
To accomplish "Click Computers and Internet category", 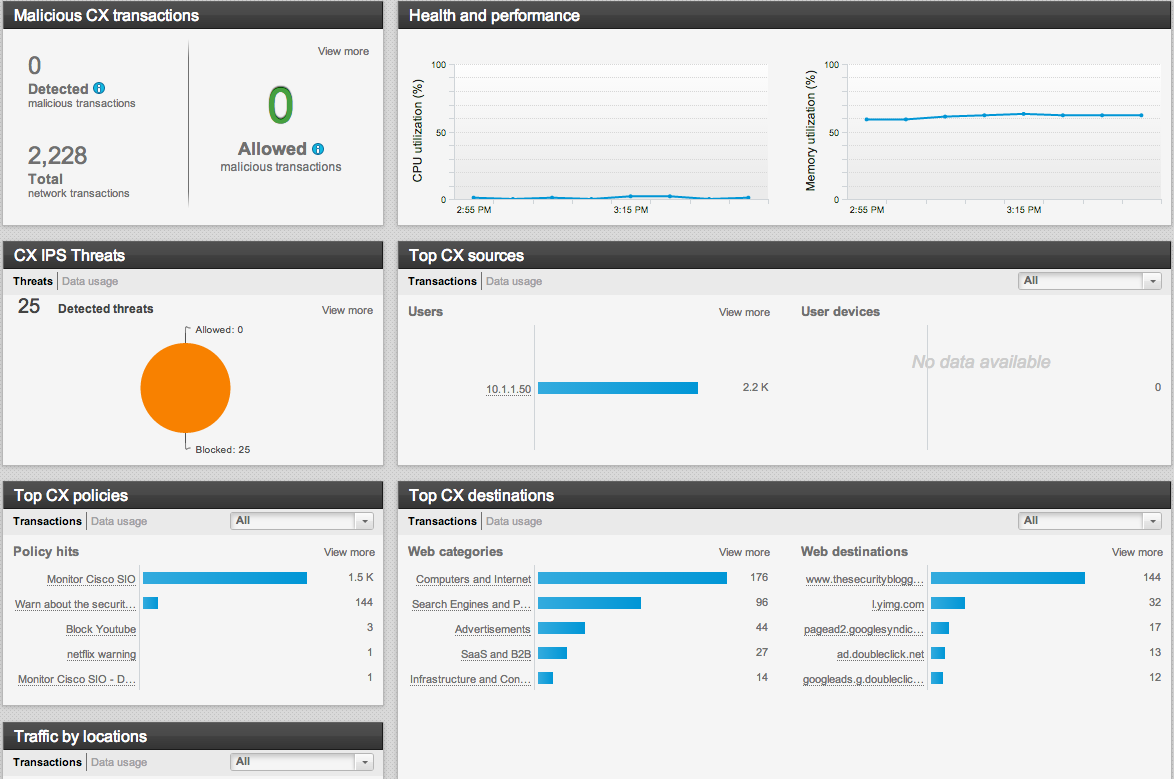I will [x=473, y=579].
